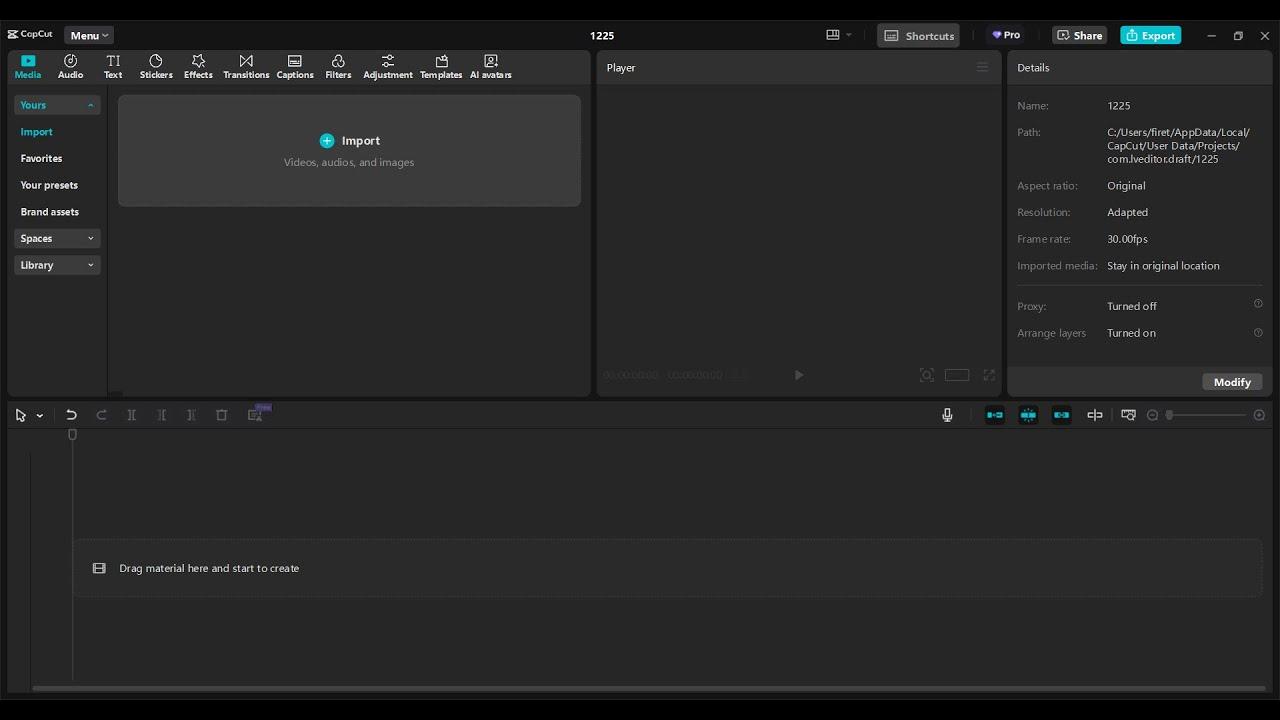Select Favorites in the sidebar
This screenshot has width=1280, height=720.
[41, 158]
